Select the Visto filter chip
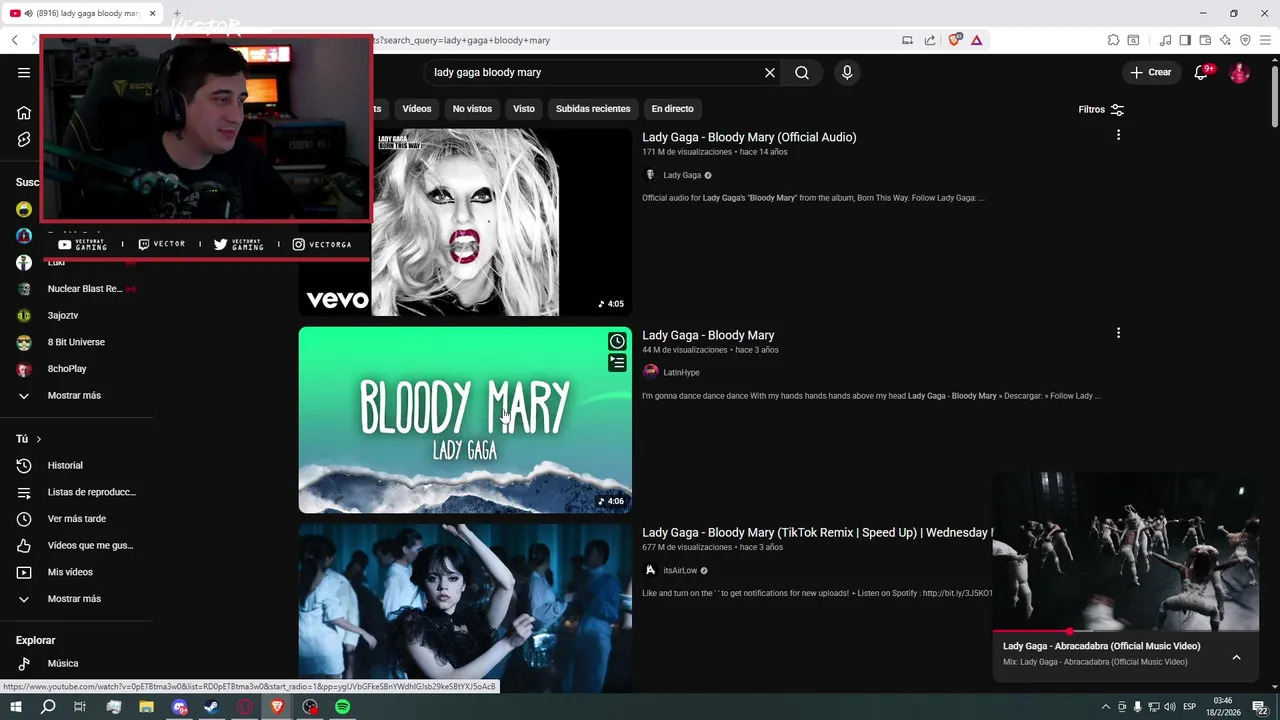Screen dimensions: 1280x720 coord(524,109)
